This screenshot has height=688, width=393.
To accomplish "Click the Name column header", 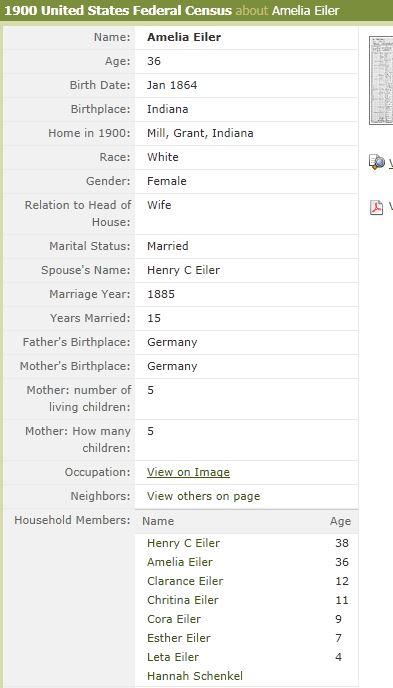I will [x=158, y=521].
